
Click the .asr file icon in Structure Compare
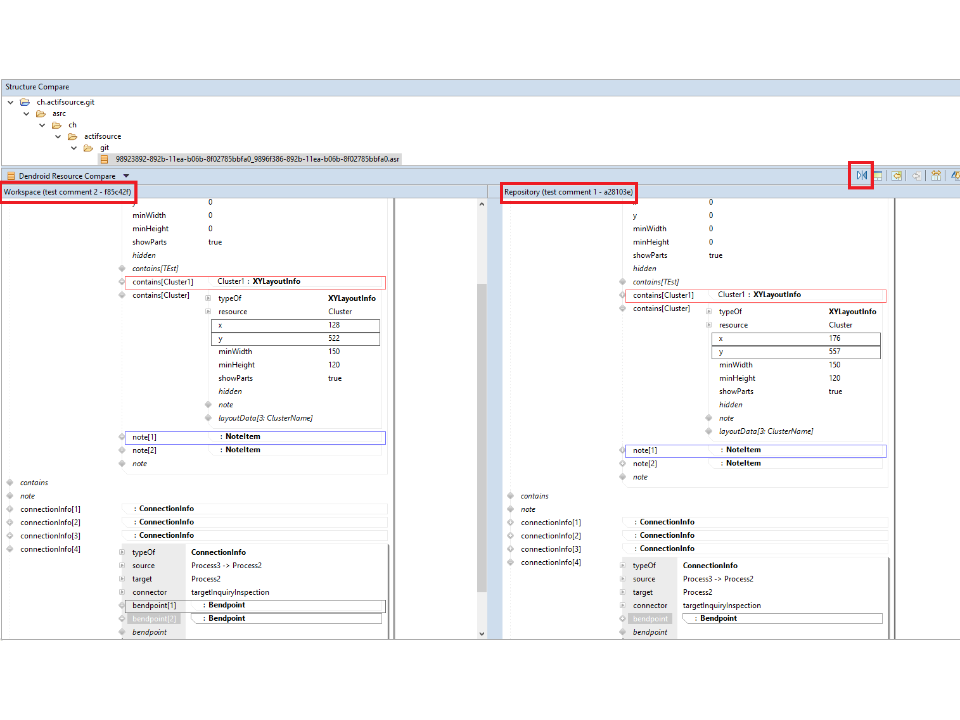(x=105, y=159)
